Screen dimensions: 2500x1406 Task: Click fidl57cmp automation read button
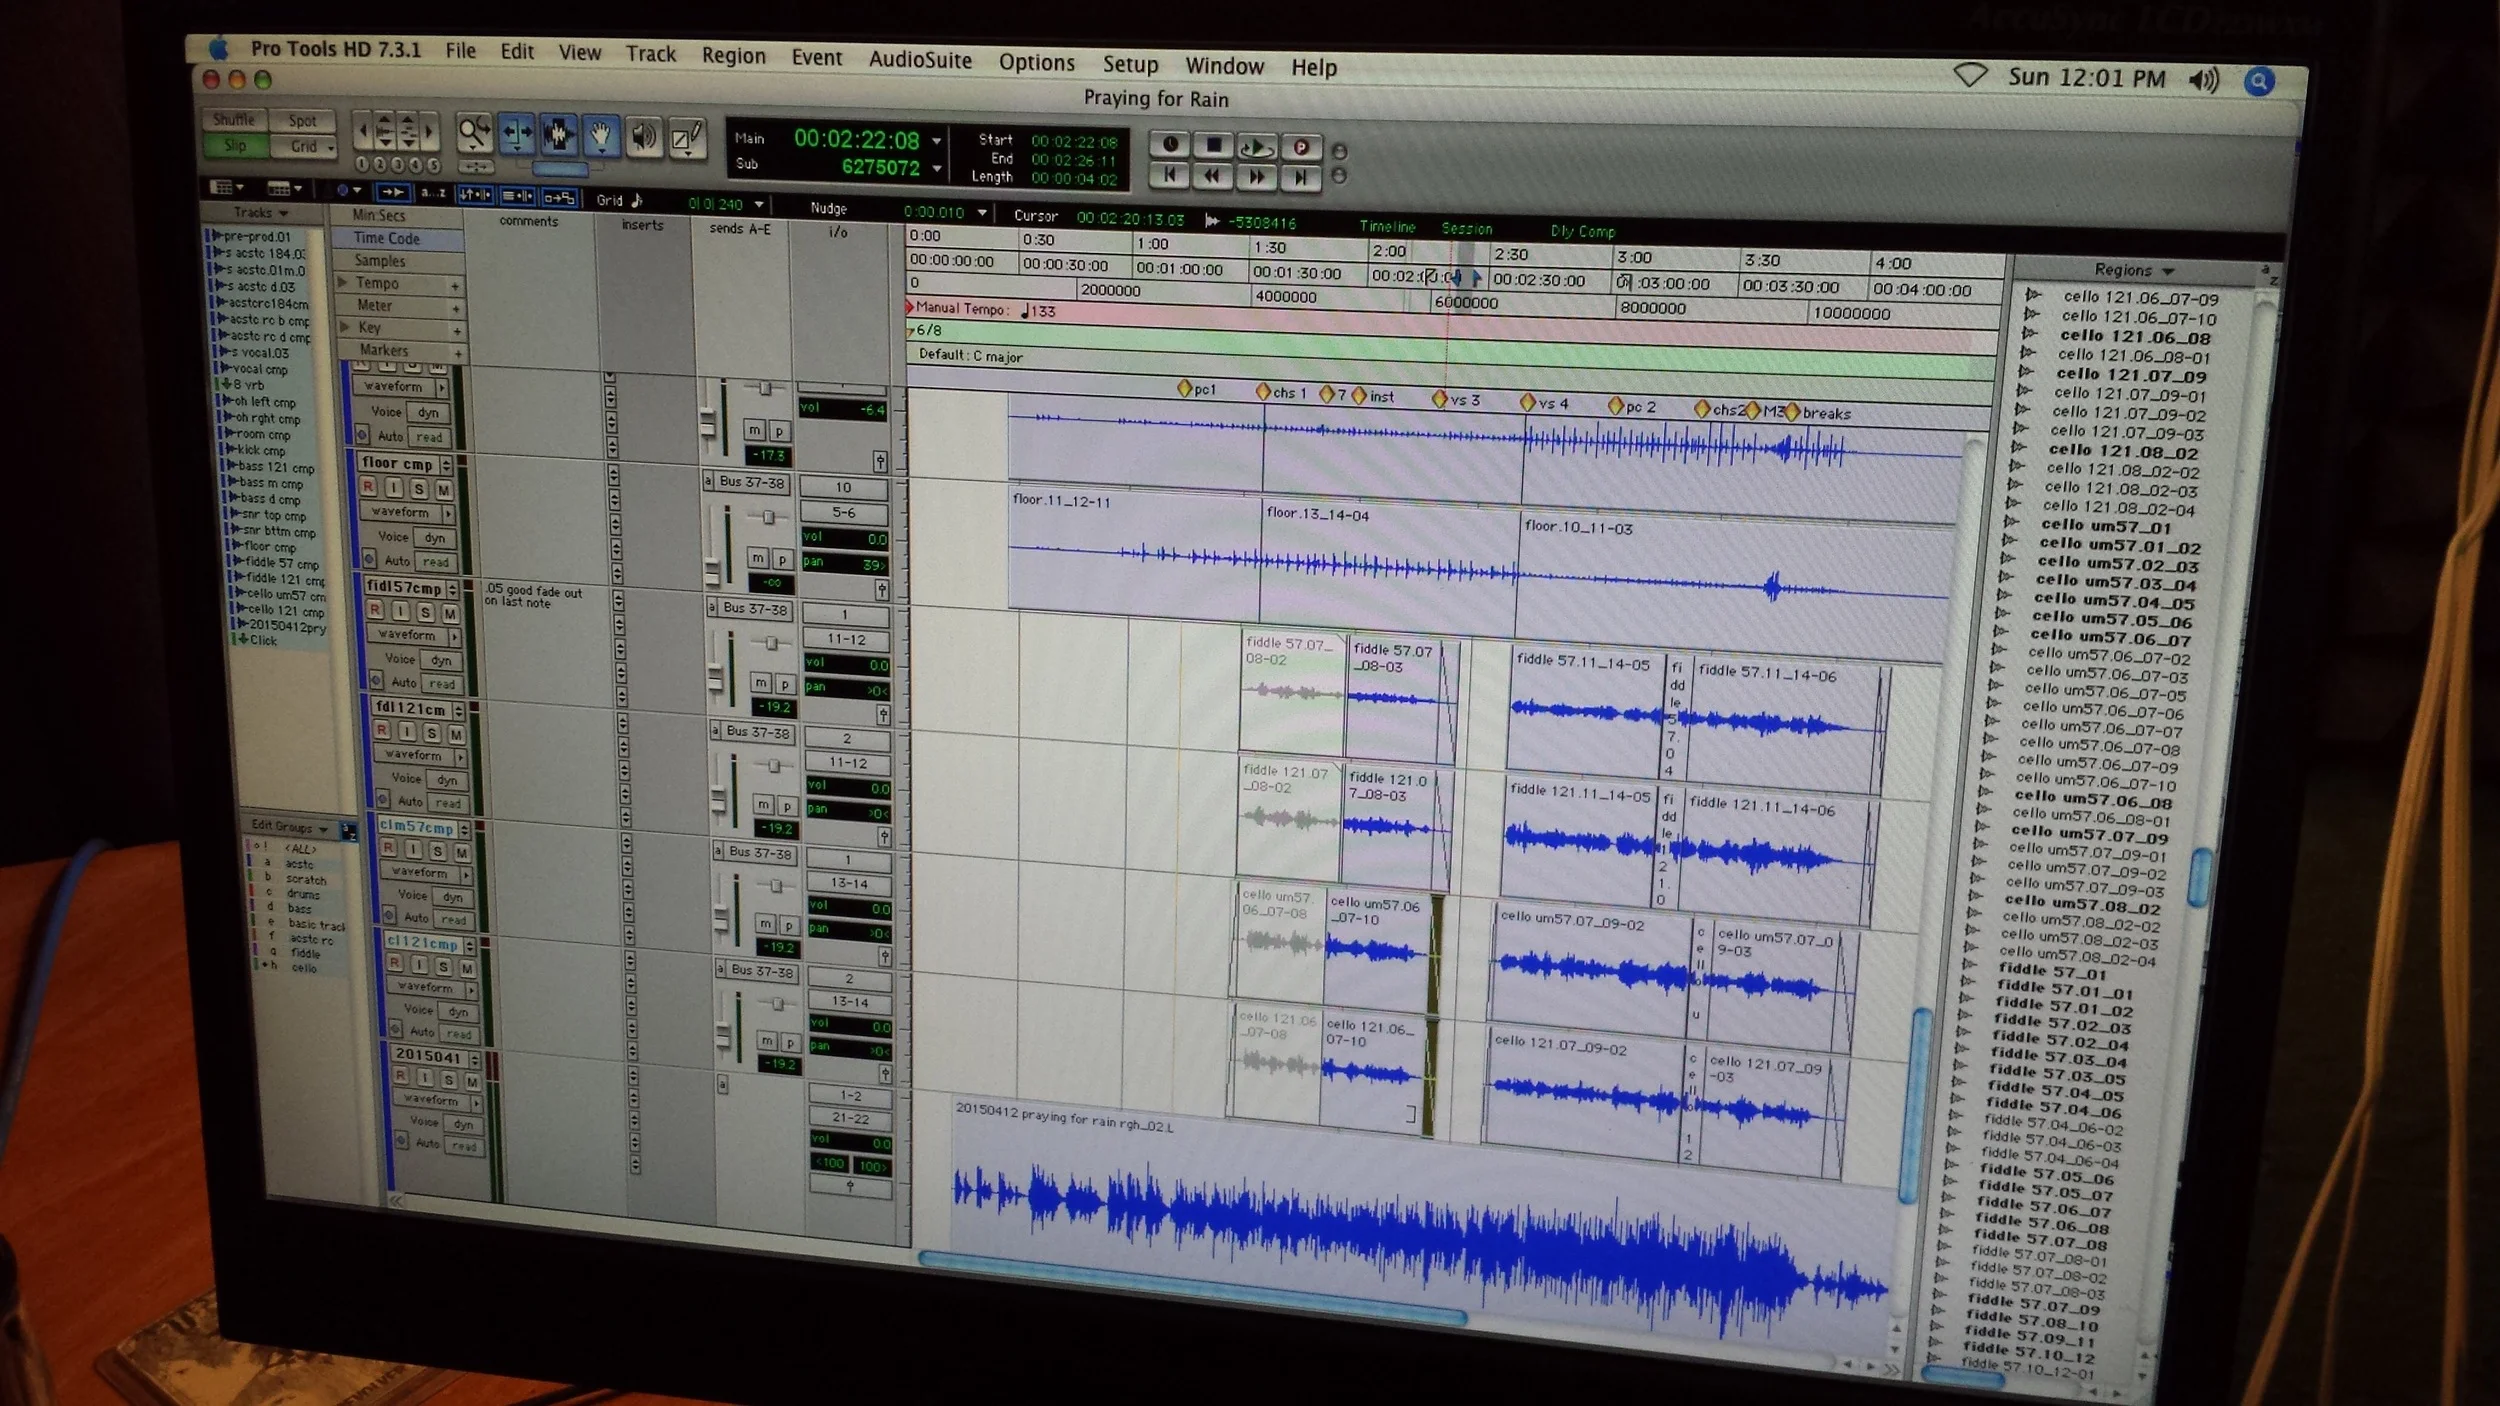pos(441,684)
